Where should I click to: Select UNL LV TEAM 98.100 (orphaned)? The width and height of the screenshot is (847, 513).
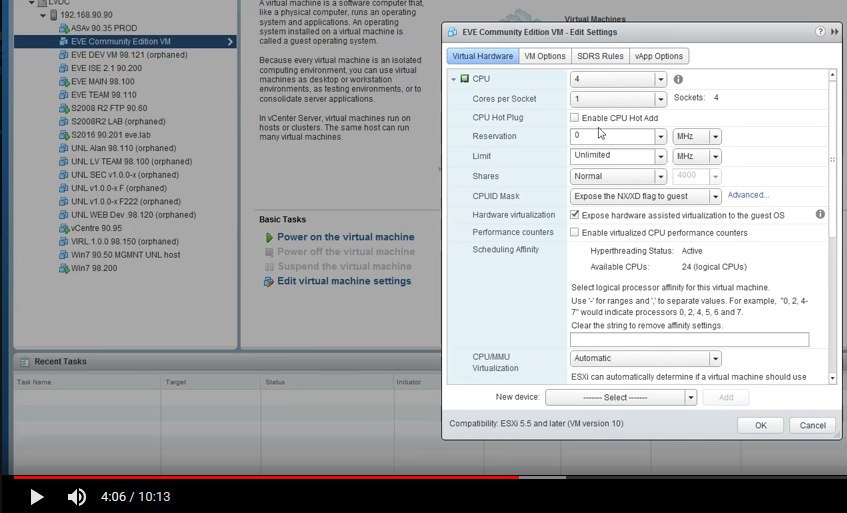coord(132,161)
